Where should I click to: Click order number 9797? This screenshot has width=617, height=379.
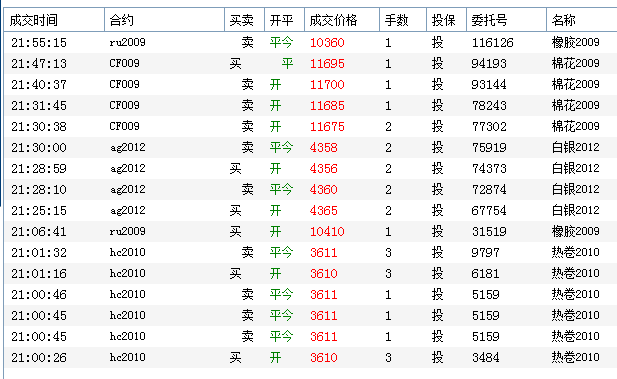[x=486, y=252]
